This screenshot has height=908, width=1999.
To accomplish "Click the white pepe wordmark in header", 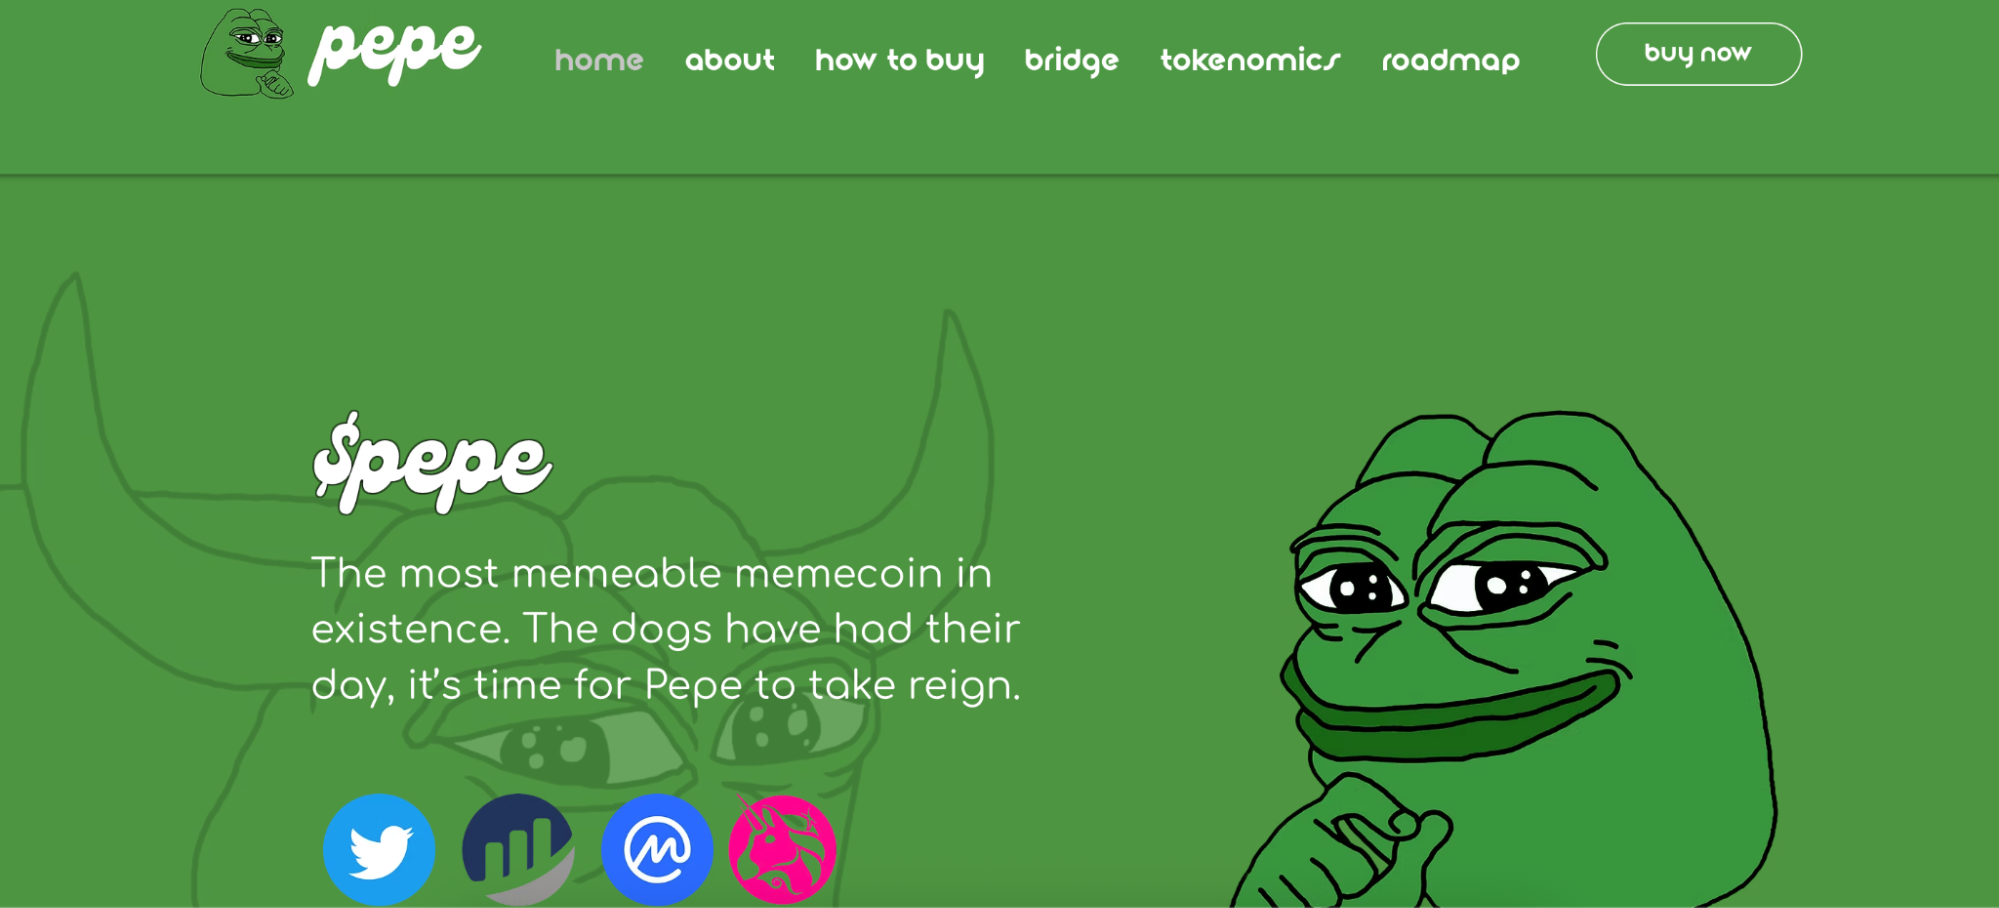I will (394, 50).
